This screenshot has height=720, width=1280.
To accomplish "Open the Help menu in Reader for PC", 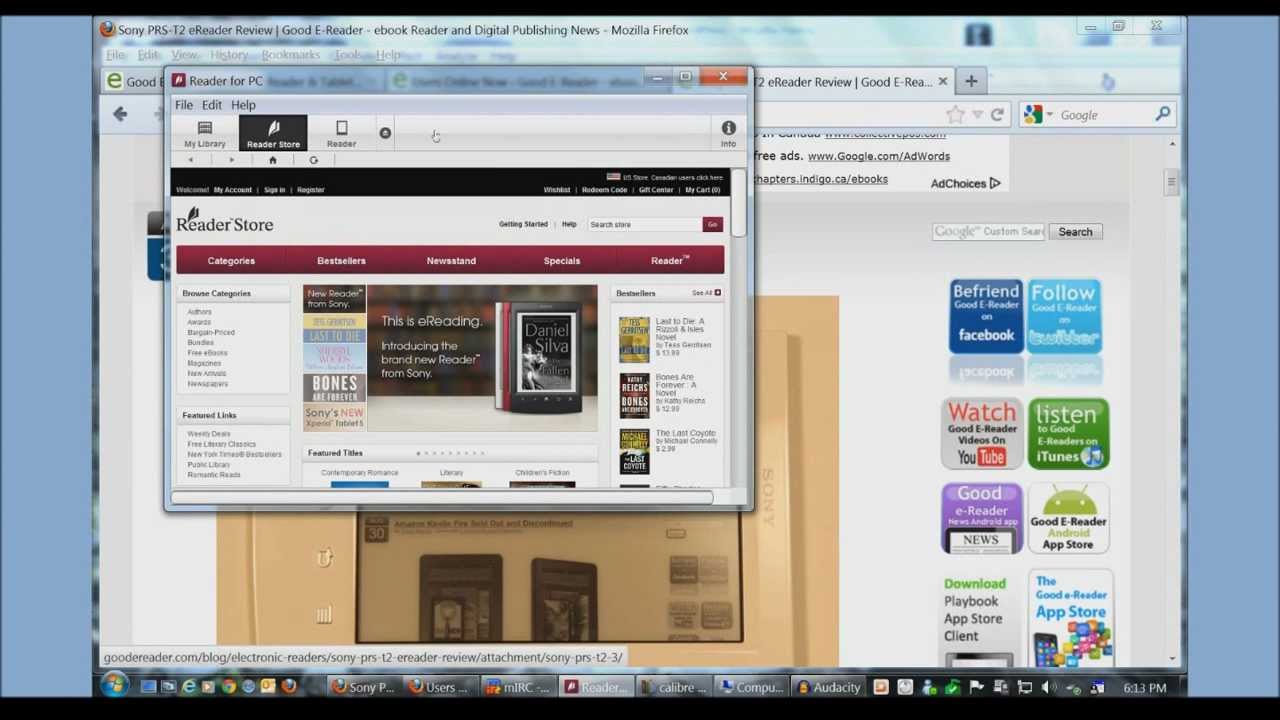I will click(243, 105).
